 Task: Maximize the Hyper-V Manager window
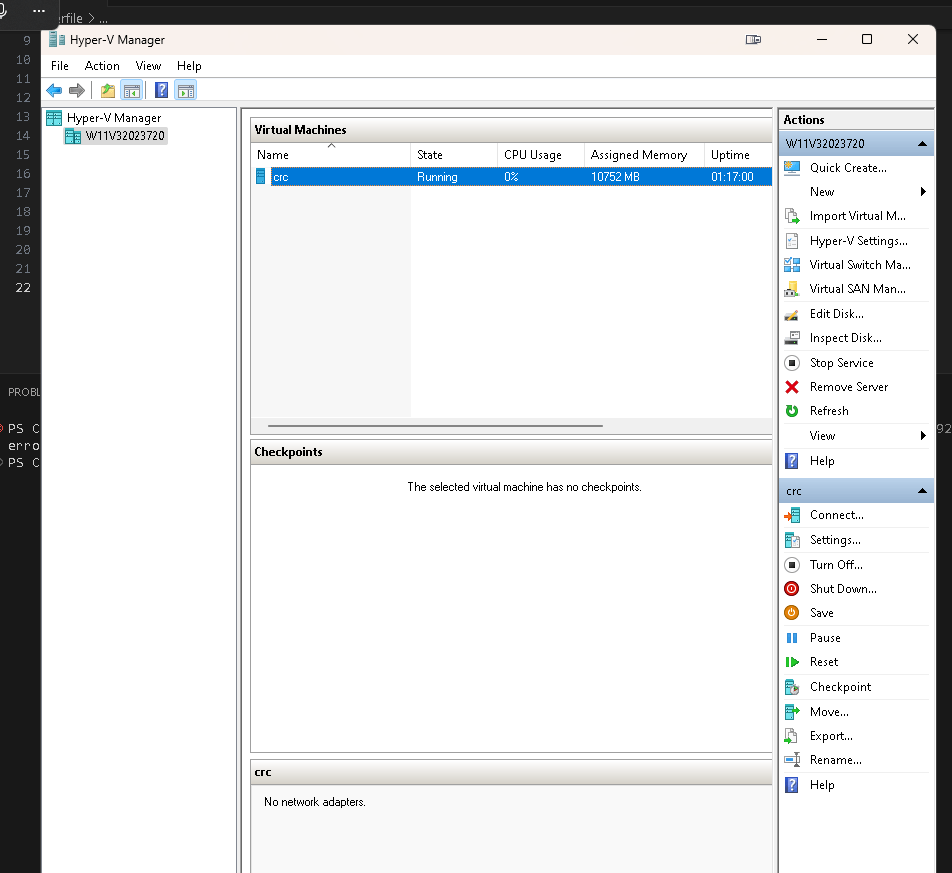[867, 39]
